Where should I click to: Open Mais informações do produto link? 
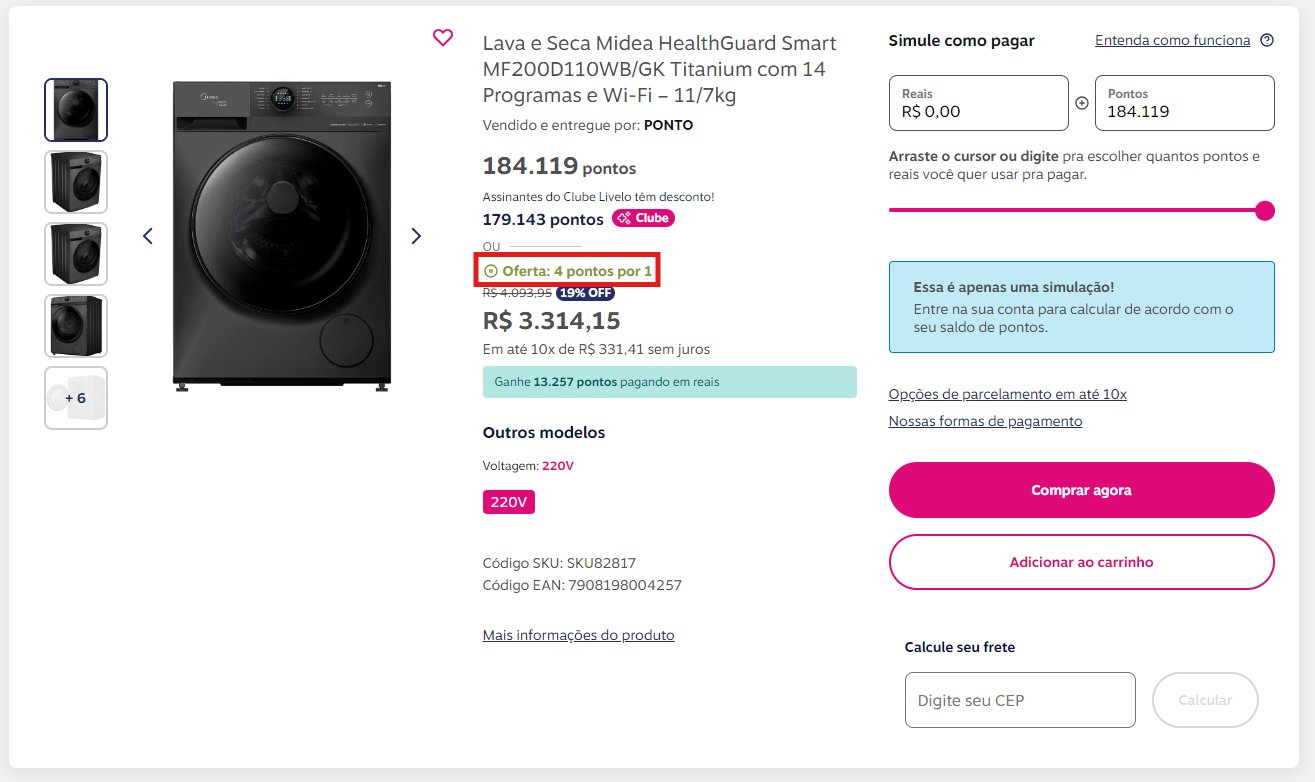pyautogui.click(x=578, y=635)
